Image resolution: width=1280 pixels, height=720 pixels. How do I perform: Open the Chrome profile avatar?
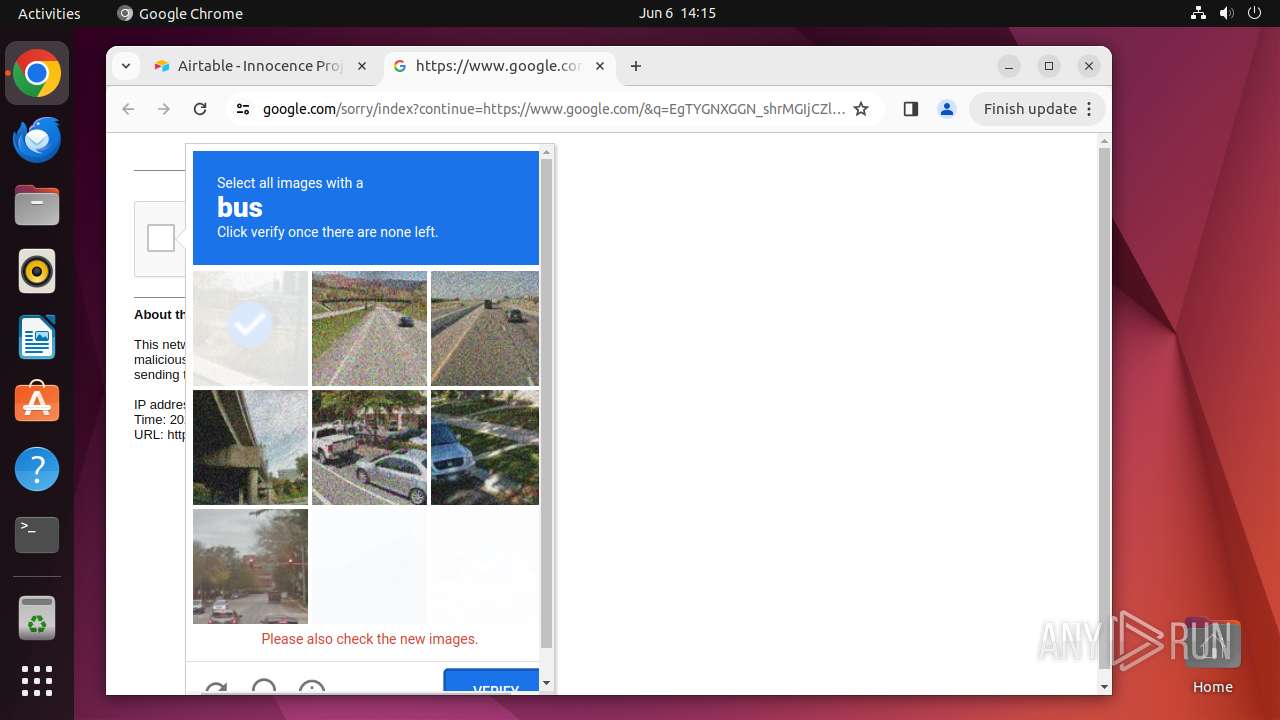click(x=947, y=109)
